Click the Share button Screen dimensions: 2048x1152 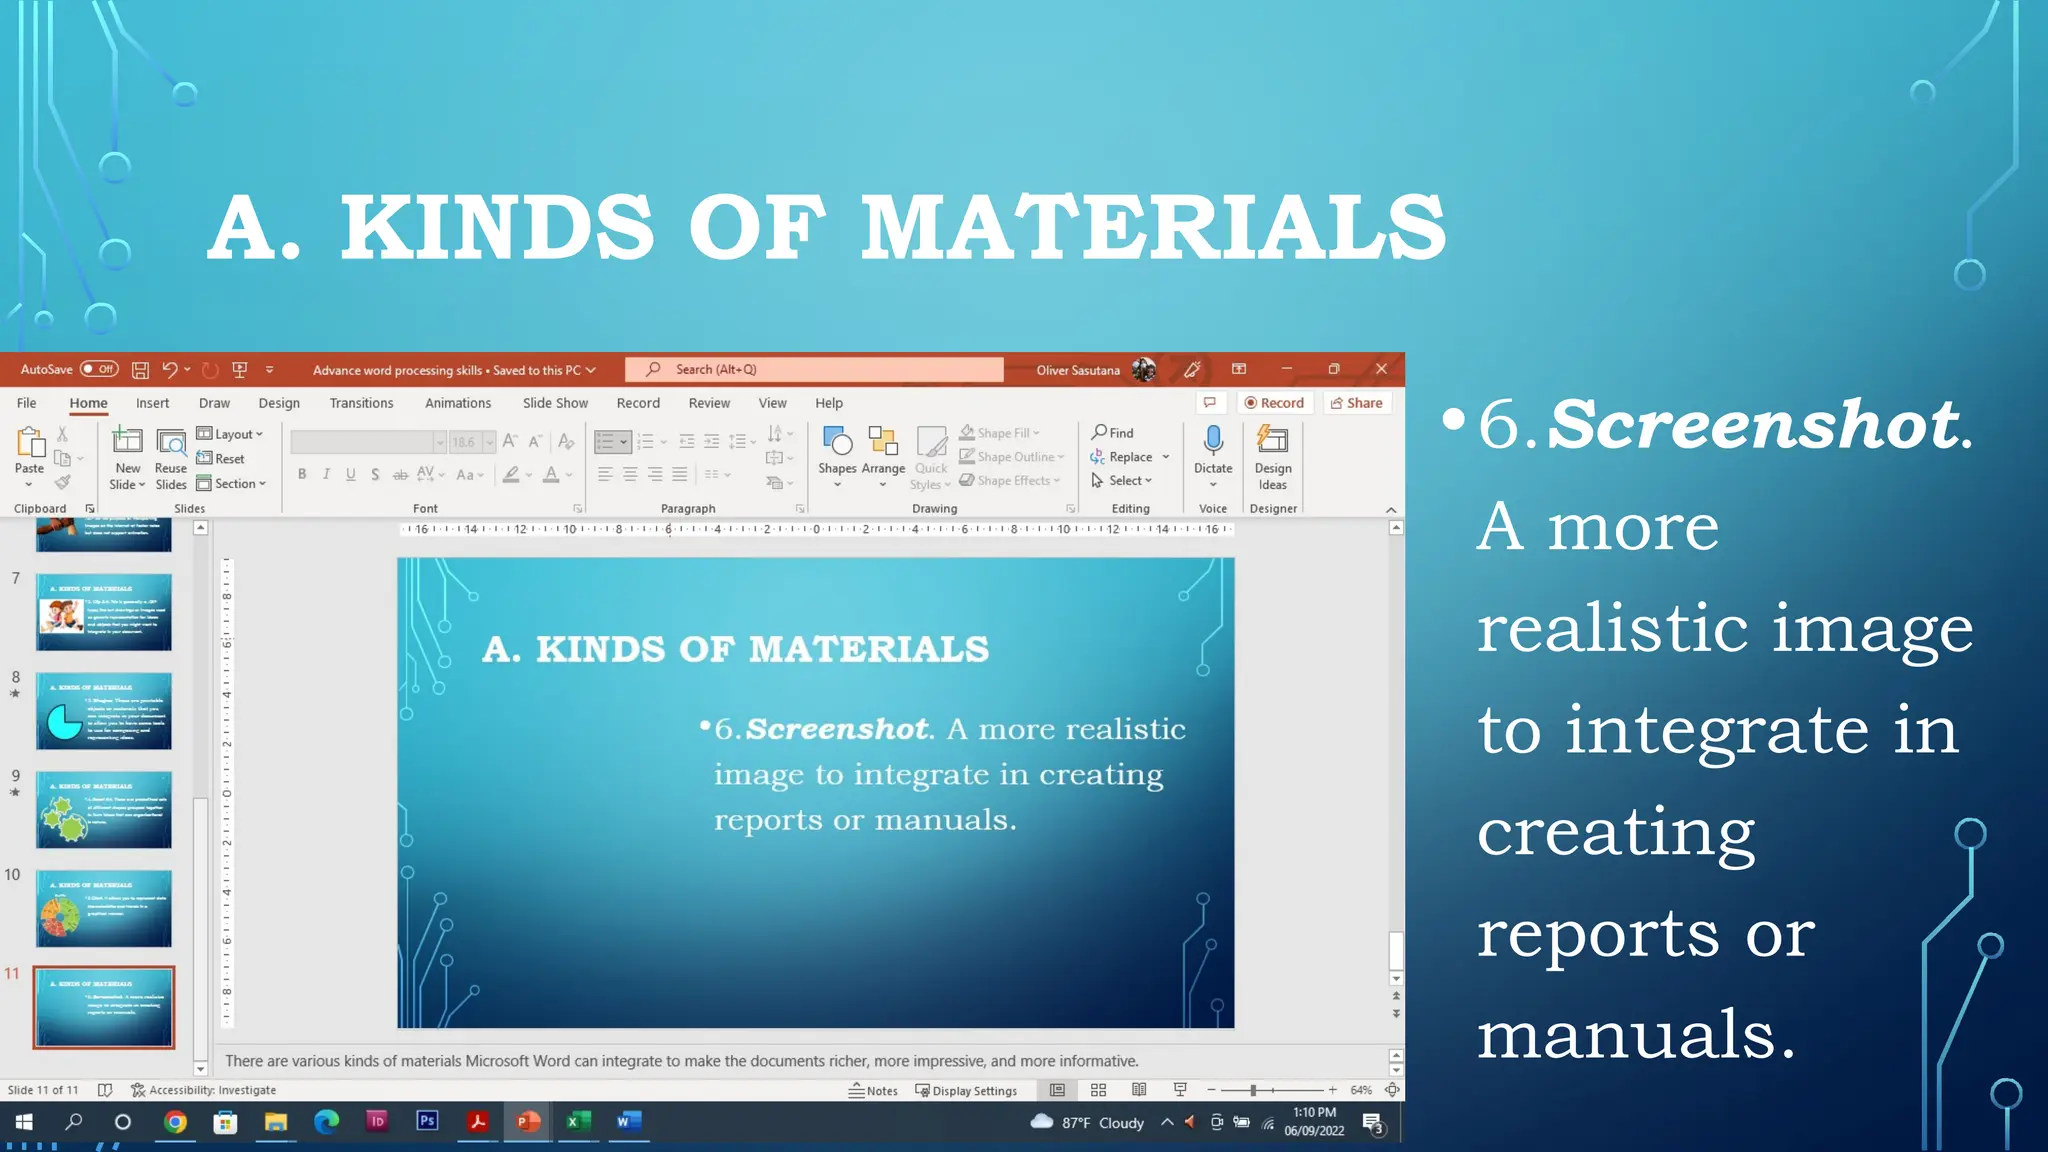click(1356, 403)
